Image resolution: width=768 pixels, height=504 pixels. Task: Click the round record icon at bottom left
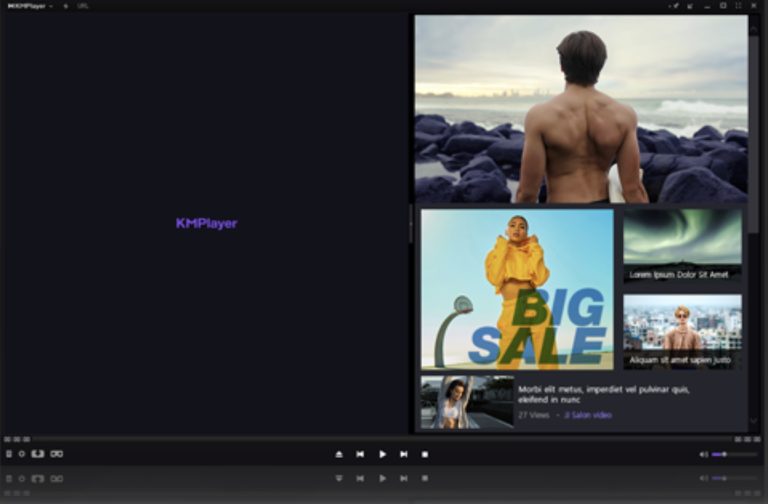click(22, 453)
